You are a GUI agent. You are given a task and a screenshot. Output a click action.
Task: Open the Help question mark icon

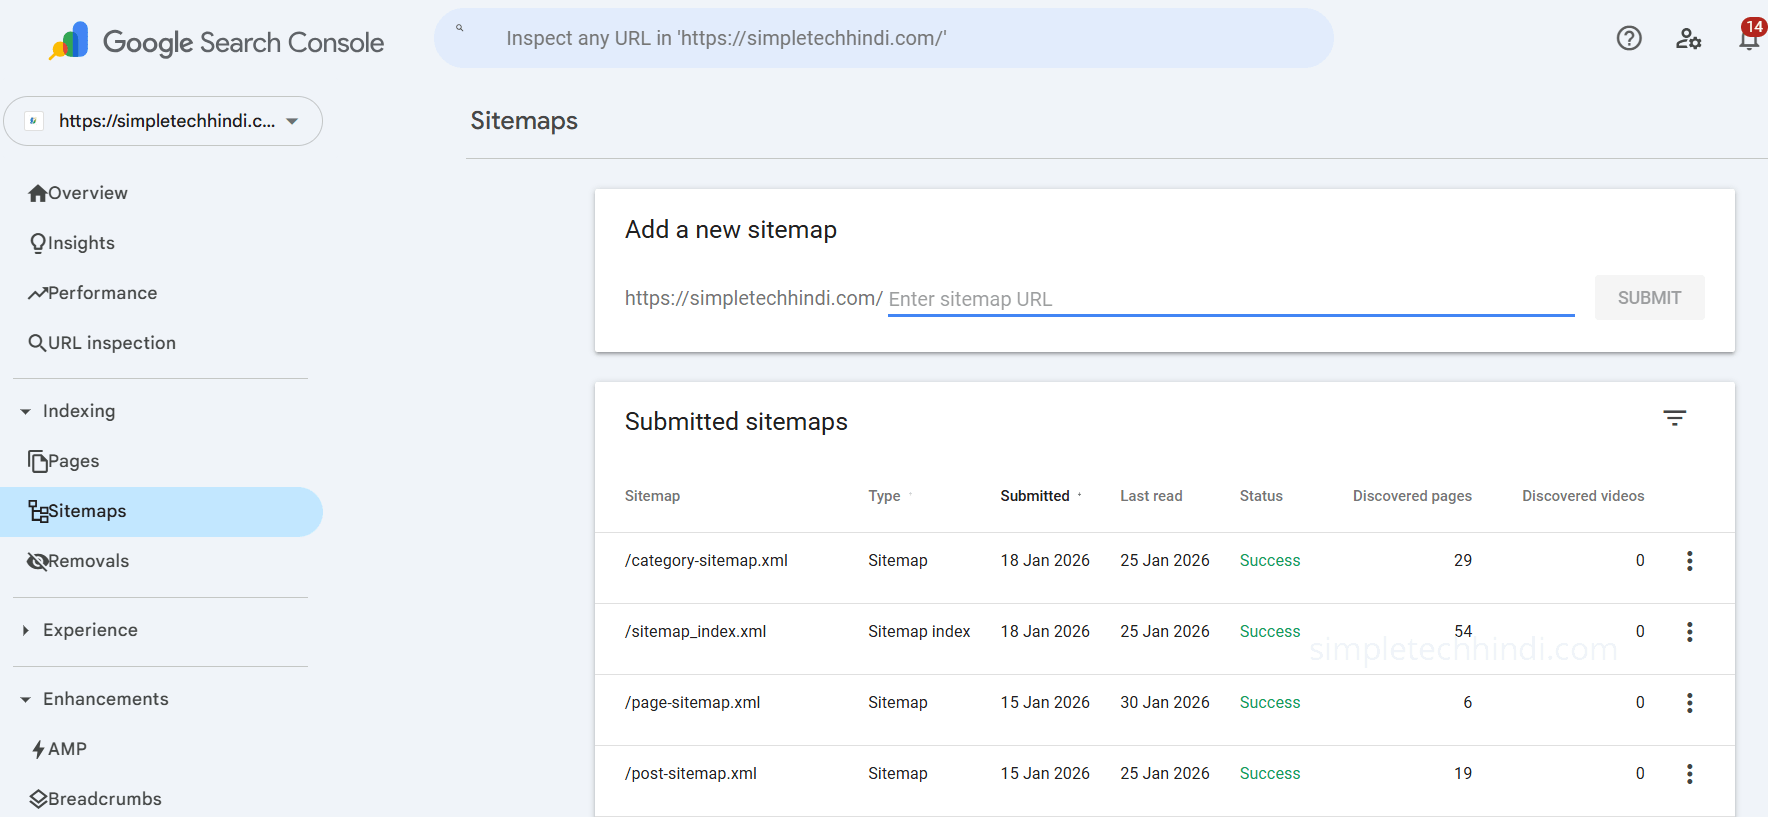pyautogui.click(x=1629, y=38)
